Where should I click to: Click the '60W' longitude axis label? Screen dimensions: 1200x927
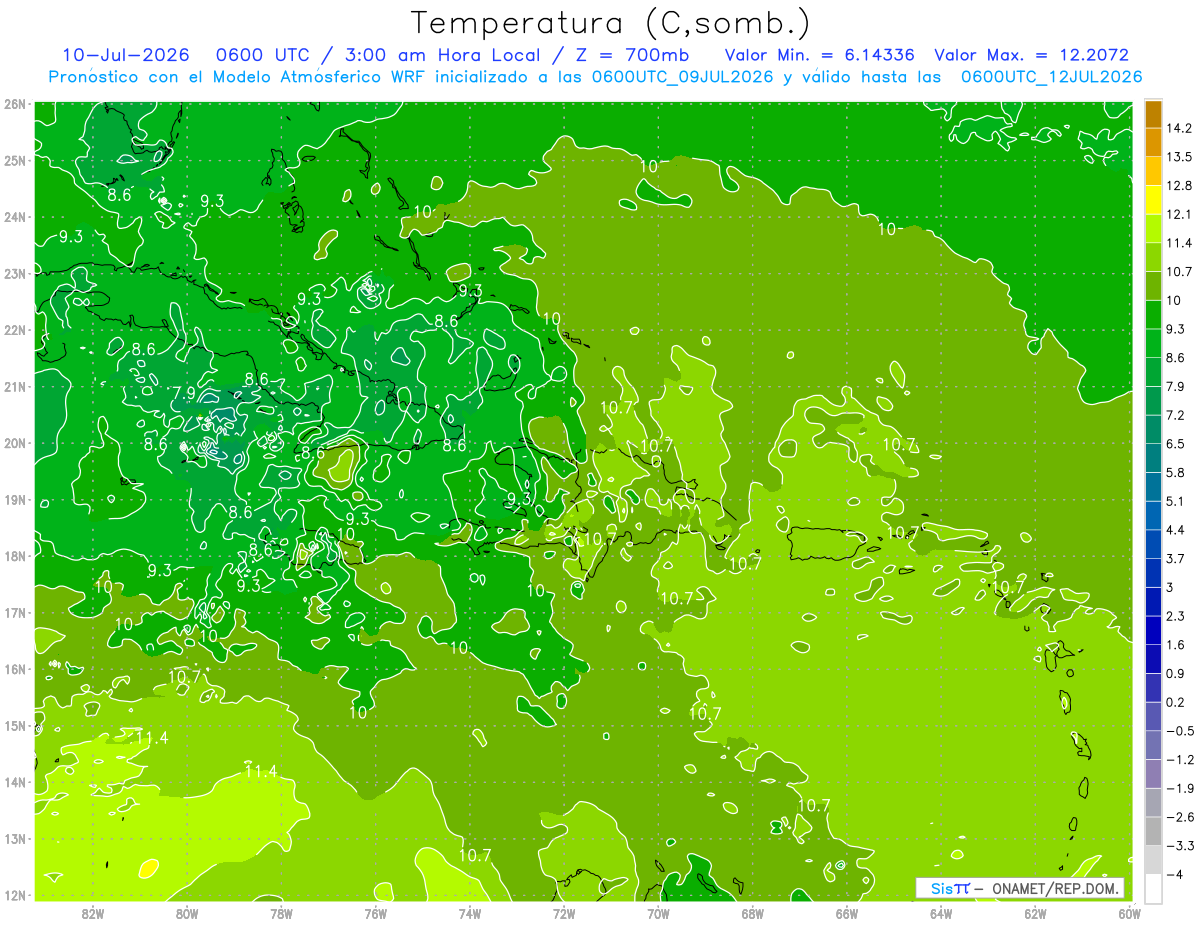[1129, 913]
